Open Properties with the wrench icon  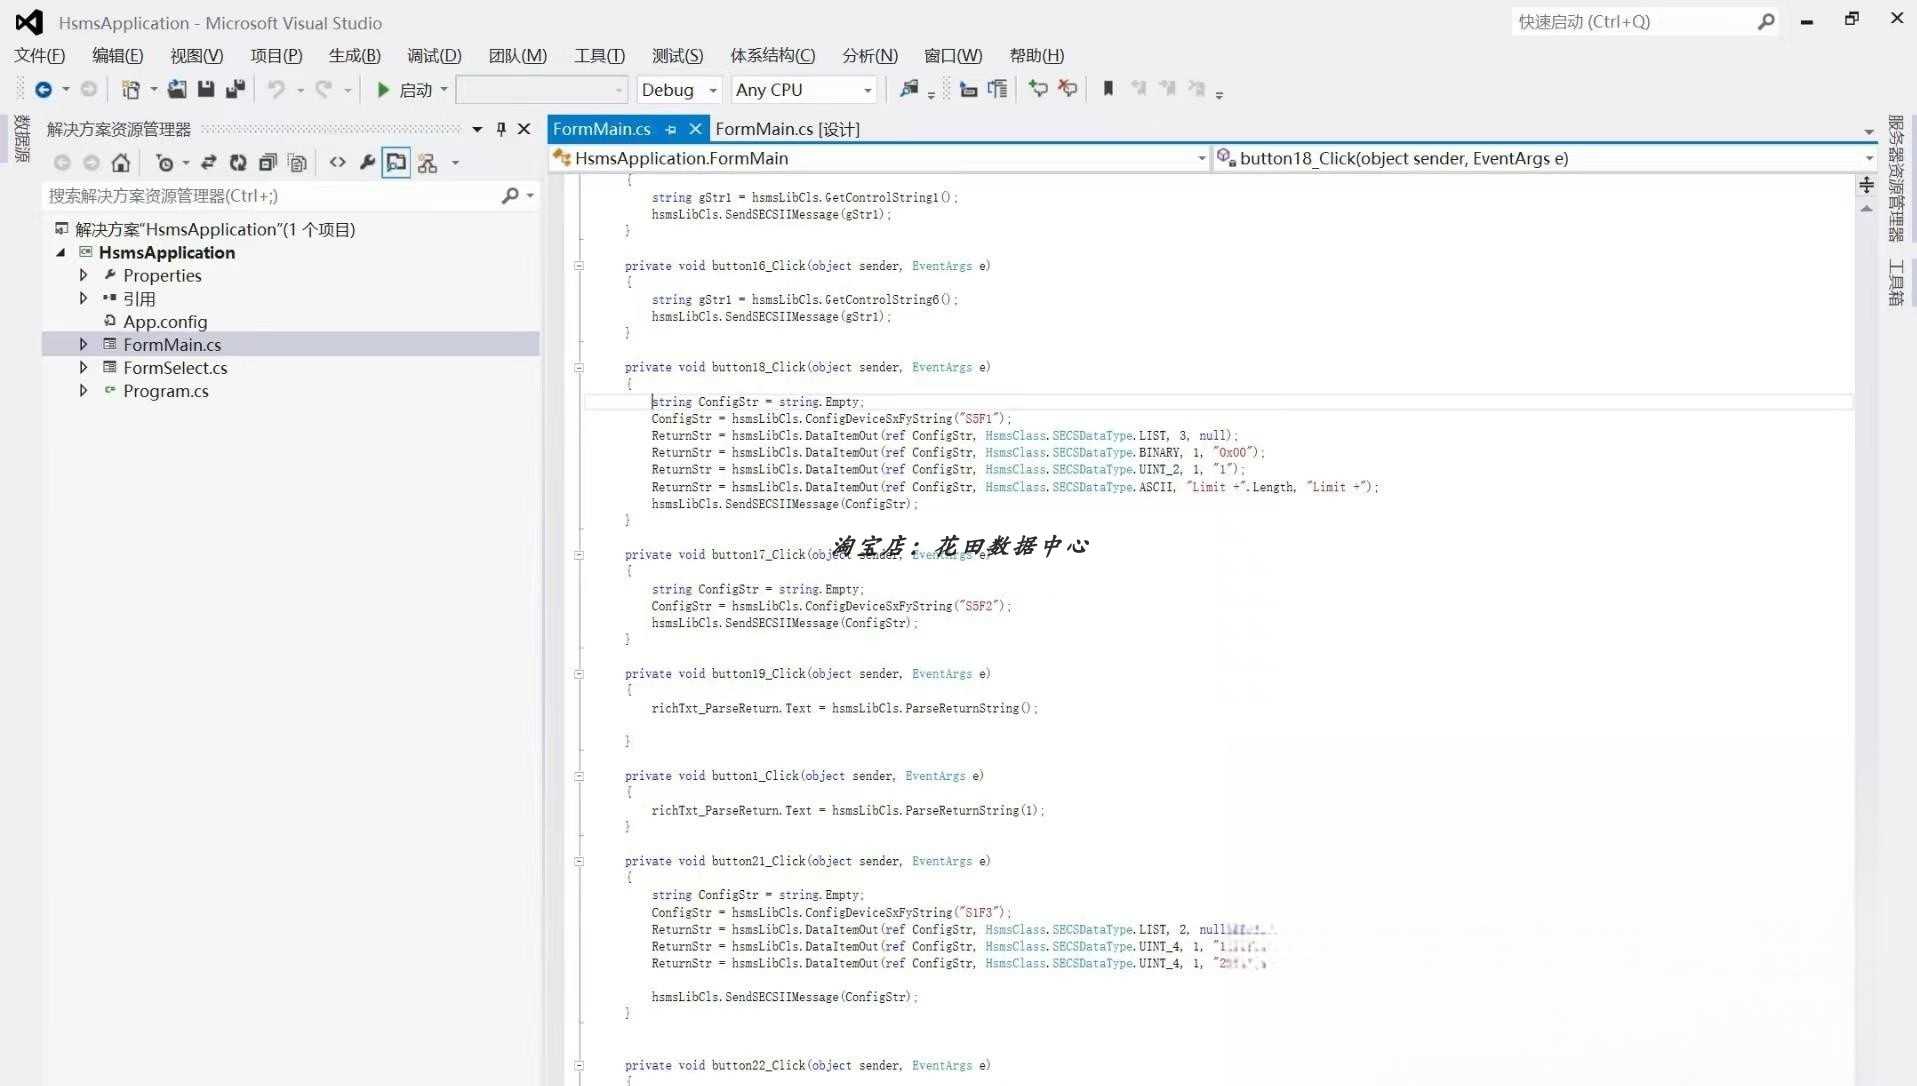point(367,163)
